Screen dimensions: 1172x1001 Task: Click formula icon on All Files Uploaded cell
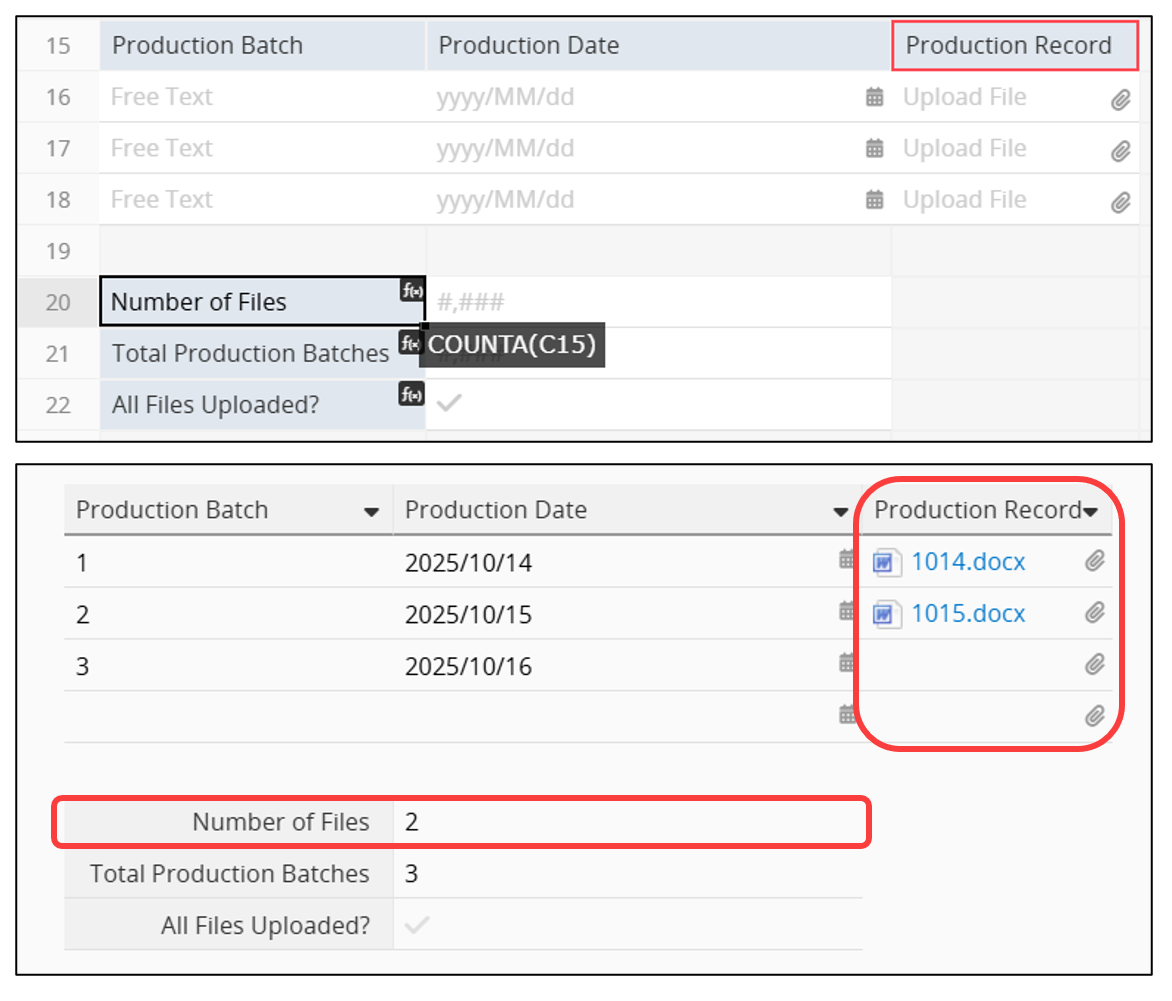[x=412, y=394]
